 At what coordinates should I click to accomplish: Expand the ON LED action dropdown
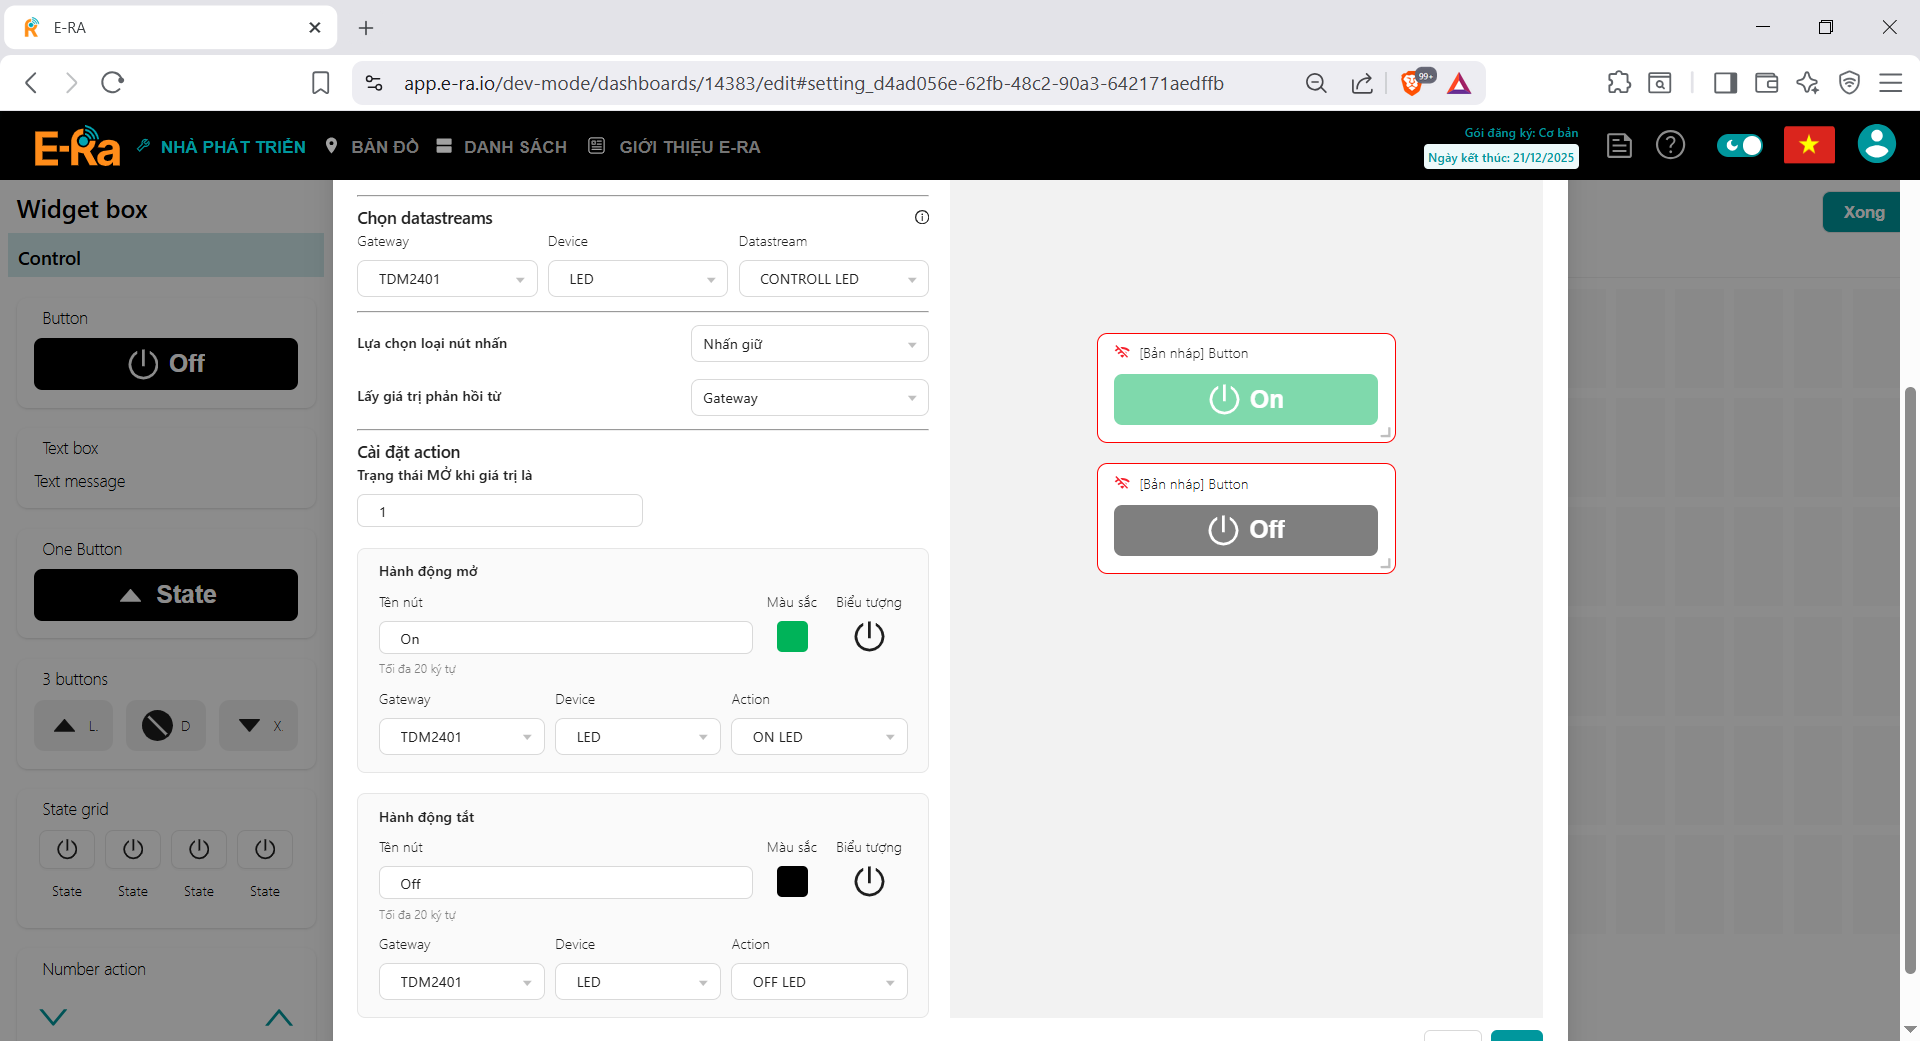(818, 737)
